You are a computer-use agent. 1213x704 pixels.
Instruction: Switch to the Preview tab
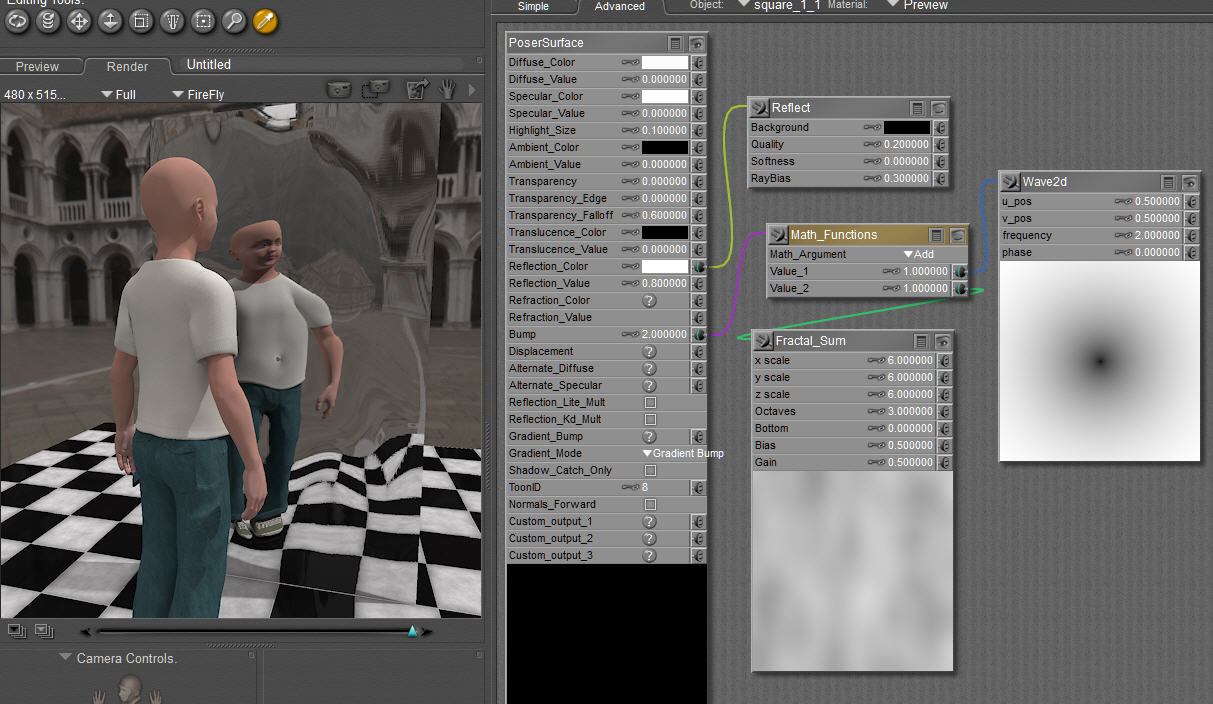coord(37,67)
